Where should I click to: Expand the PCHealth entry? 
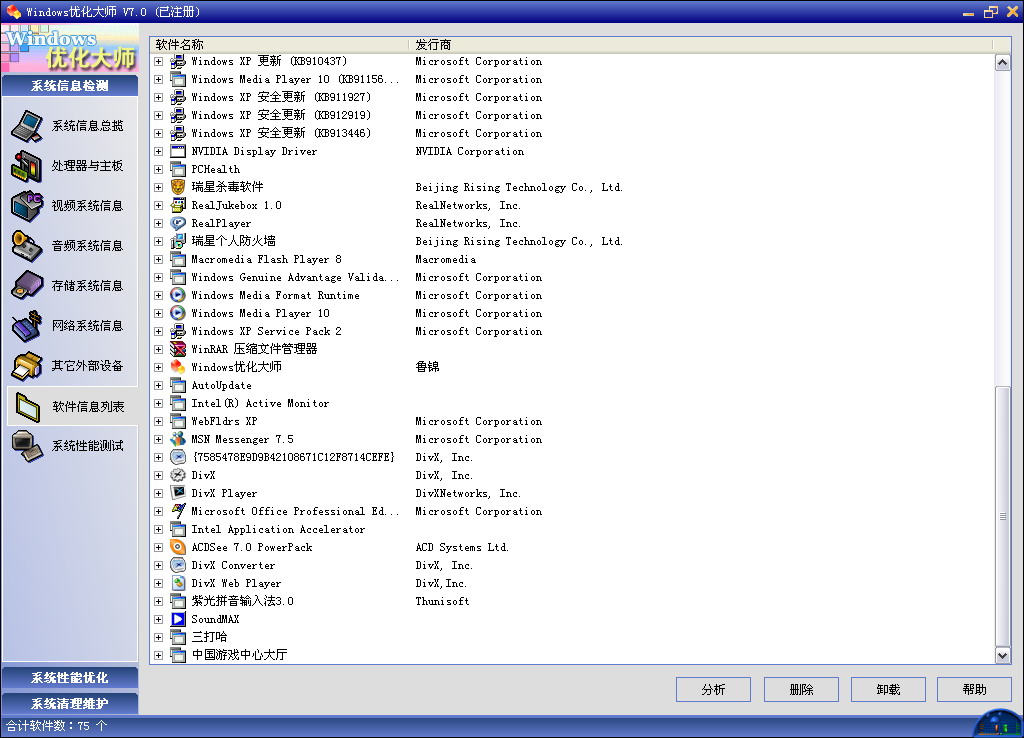coord(158,169)
